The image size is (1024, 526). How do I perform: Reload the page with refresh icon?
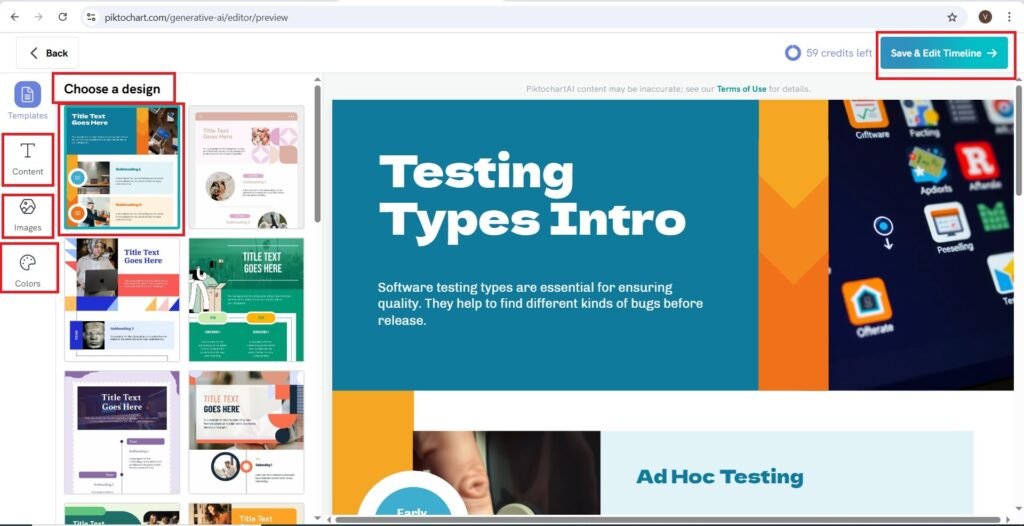click(x=63, y=17)
